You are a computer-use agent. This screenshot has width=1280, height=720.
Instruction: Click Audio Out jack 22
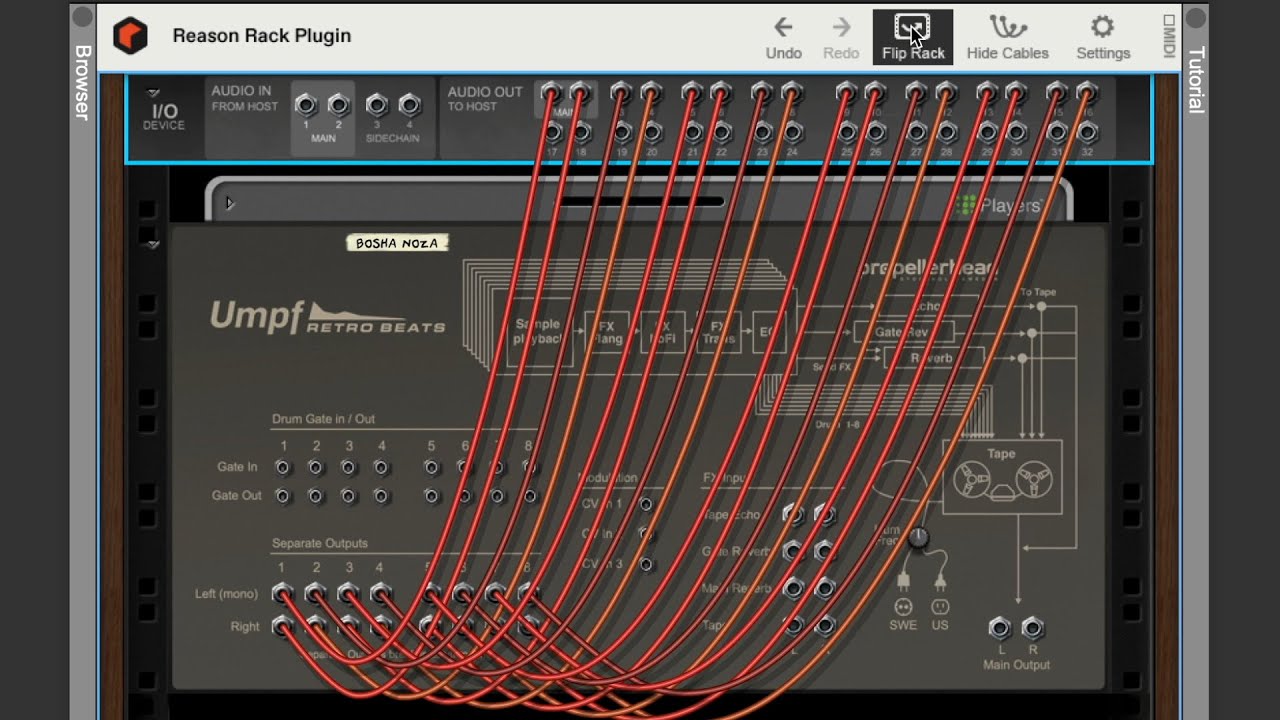pyautogui.click(x=721, y=133)
